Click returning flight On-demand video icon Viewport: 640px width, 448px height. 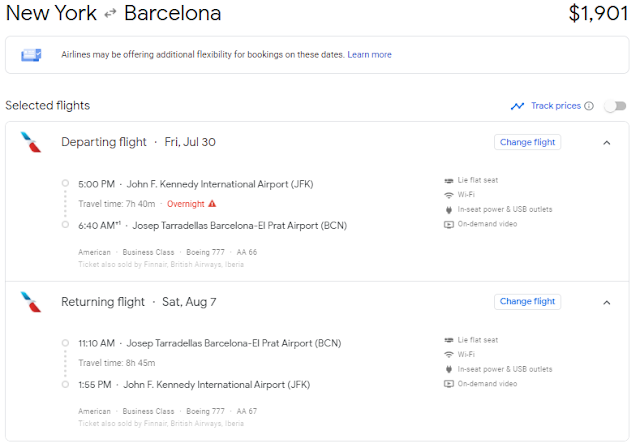pyautogui.click(x=448, y=384)
